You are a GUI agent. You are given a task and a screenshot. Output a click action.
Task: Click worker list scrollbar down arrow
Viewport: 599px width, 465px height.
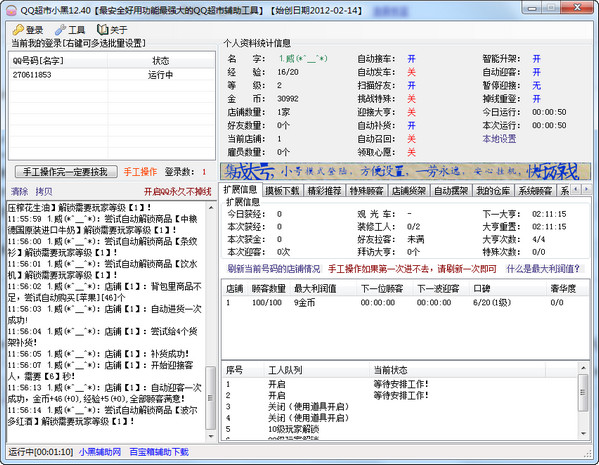[583, 434]
